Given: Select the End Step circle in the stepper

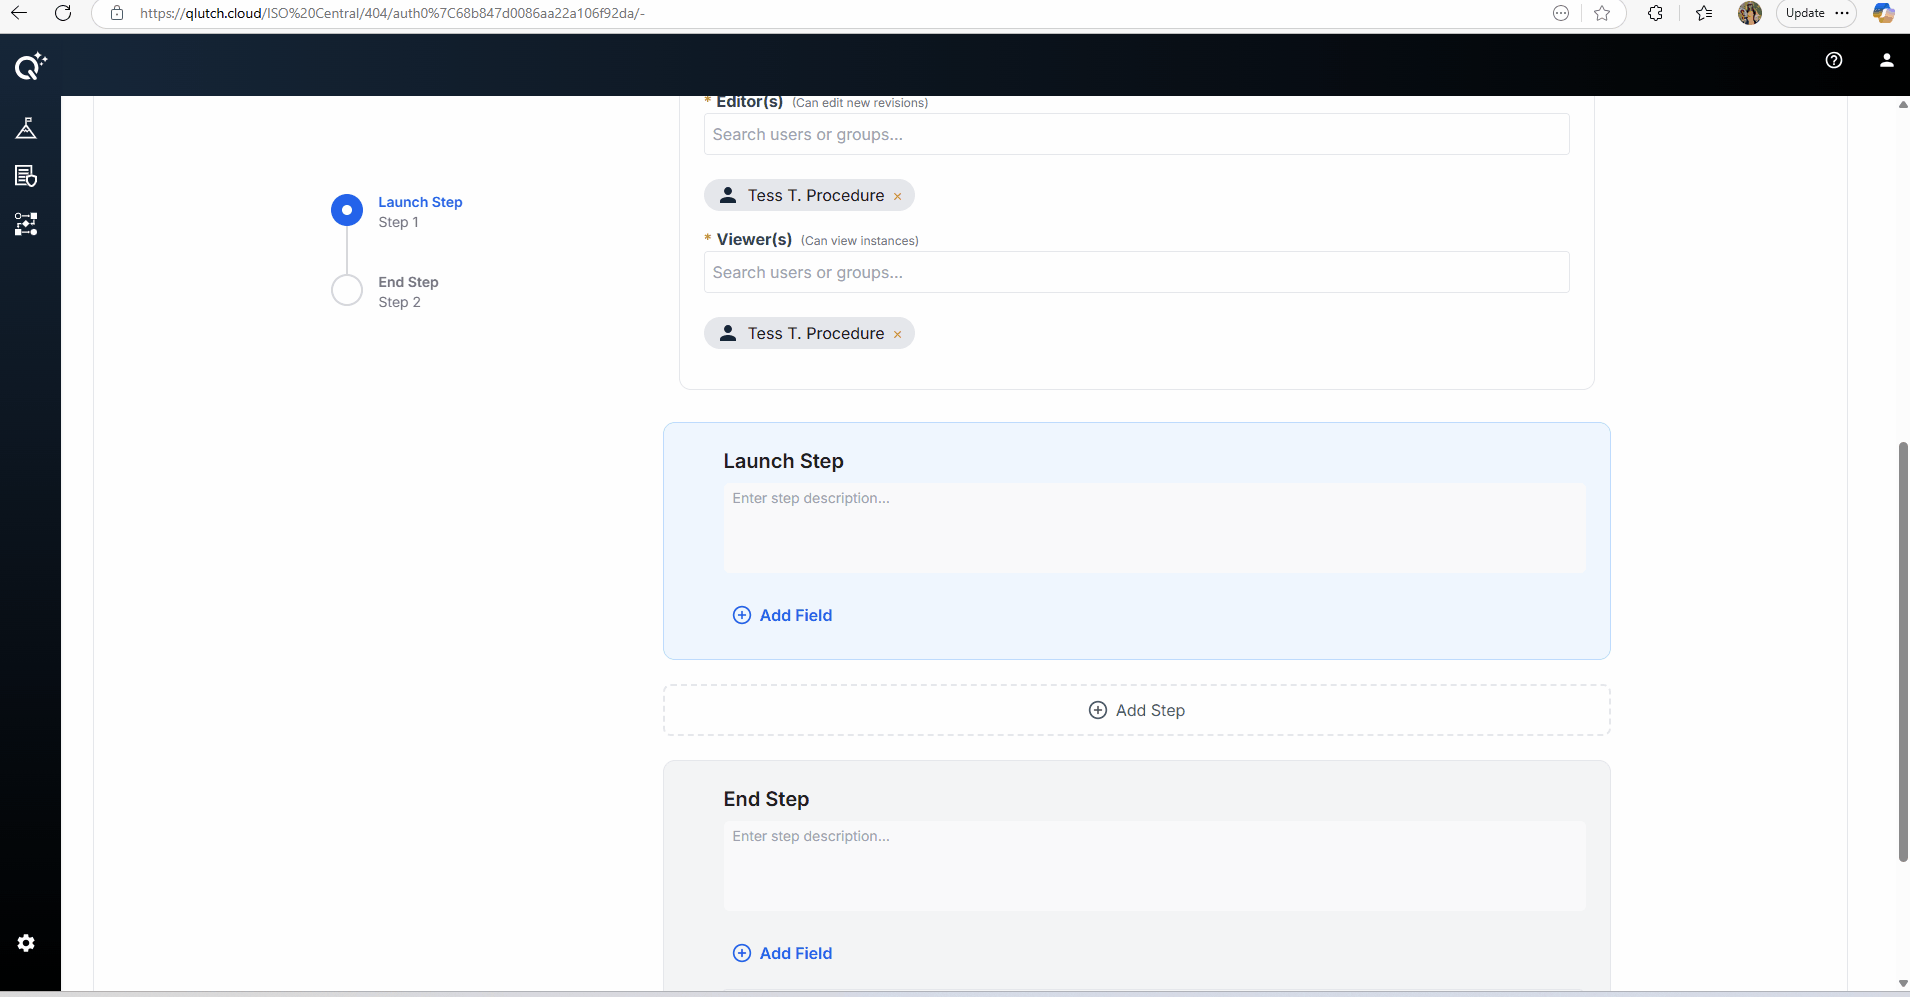Looking at the screenshot, I should [x=346, y=290].
